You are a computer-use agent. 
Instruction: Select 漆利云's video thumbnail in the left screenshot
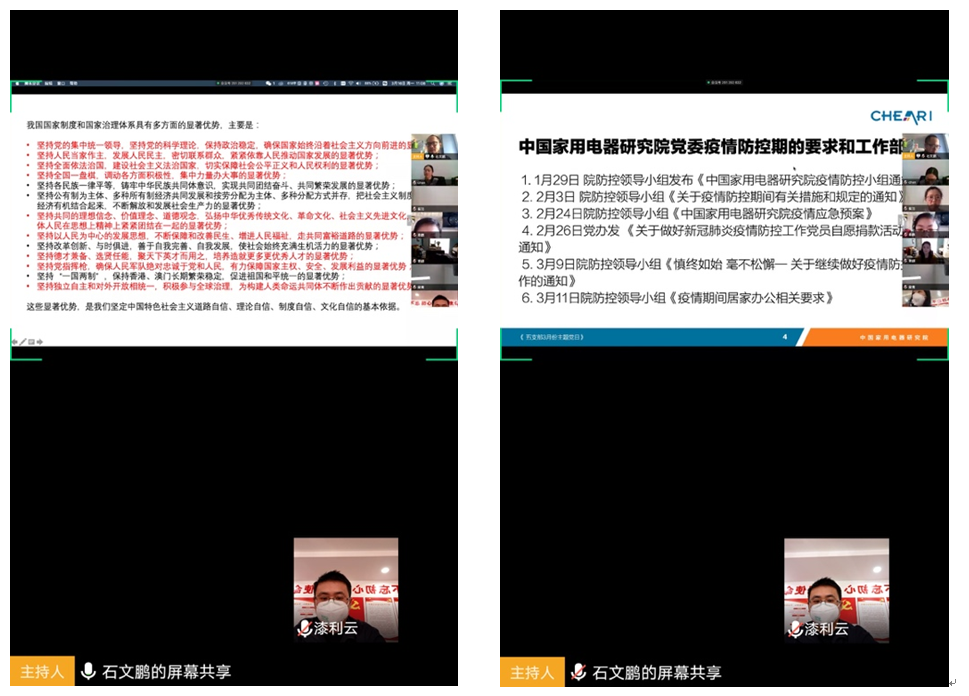tap(346, 590)
